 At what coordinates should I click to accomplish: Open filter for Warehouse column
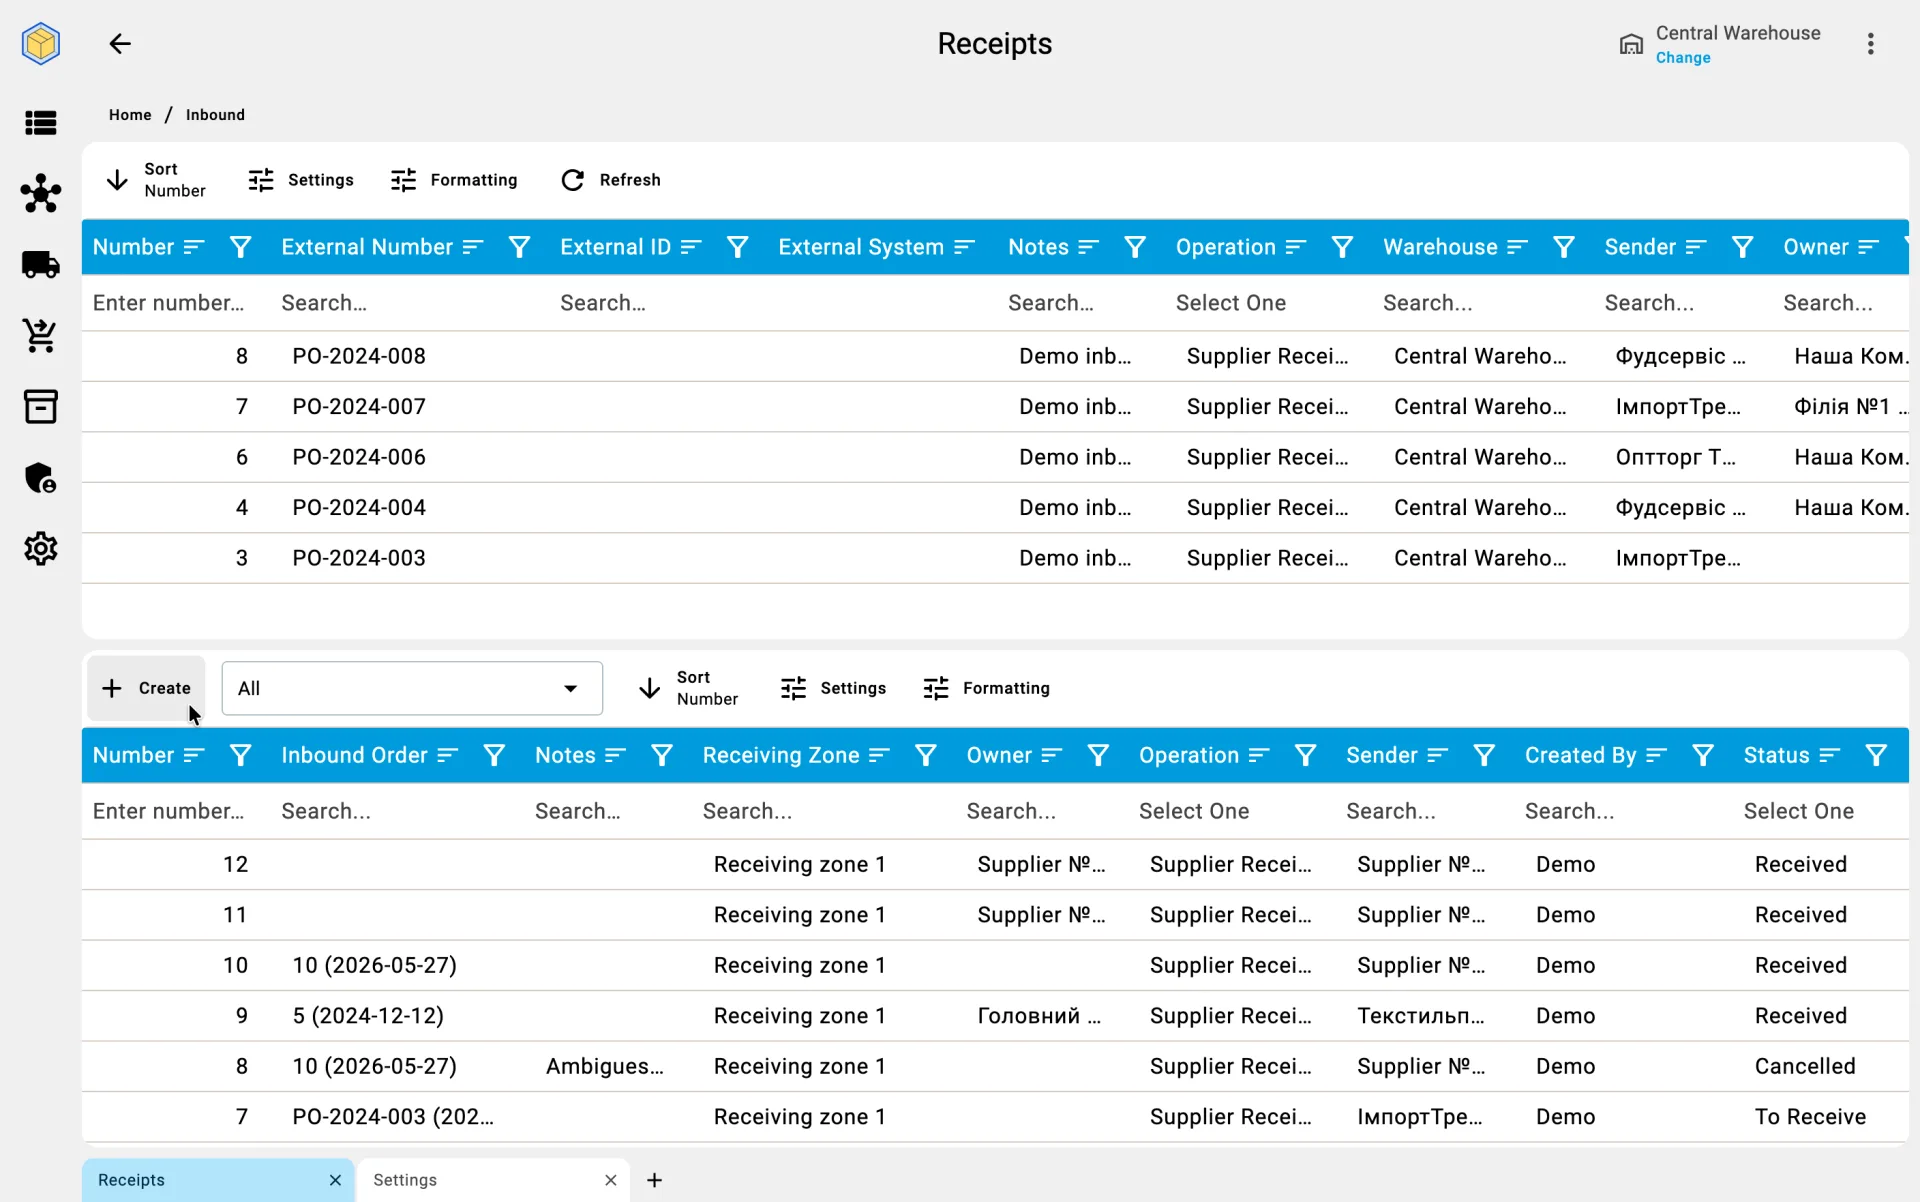1564,247
